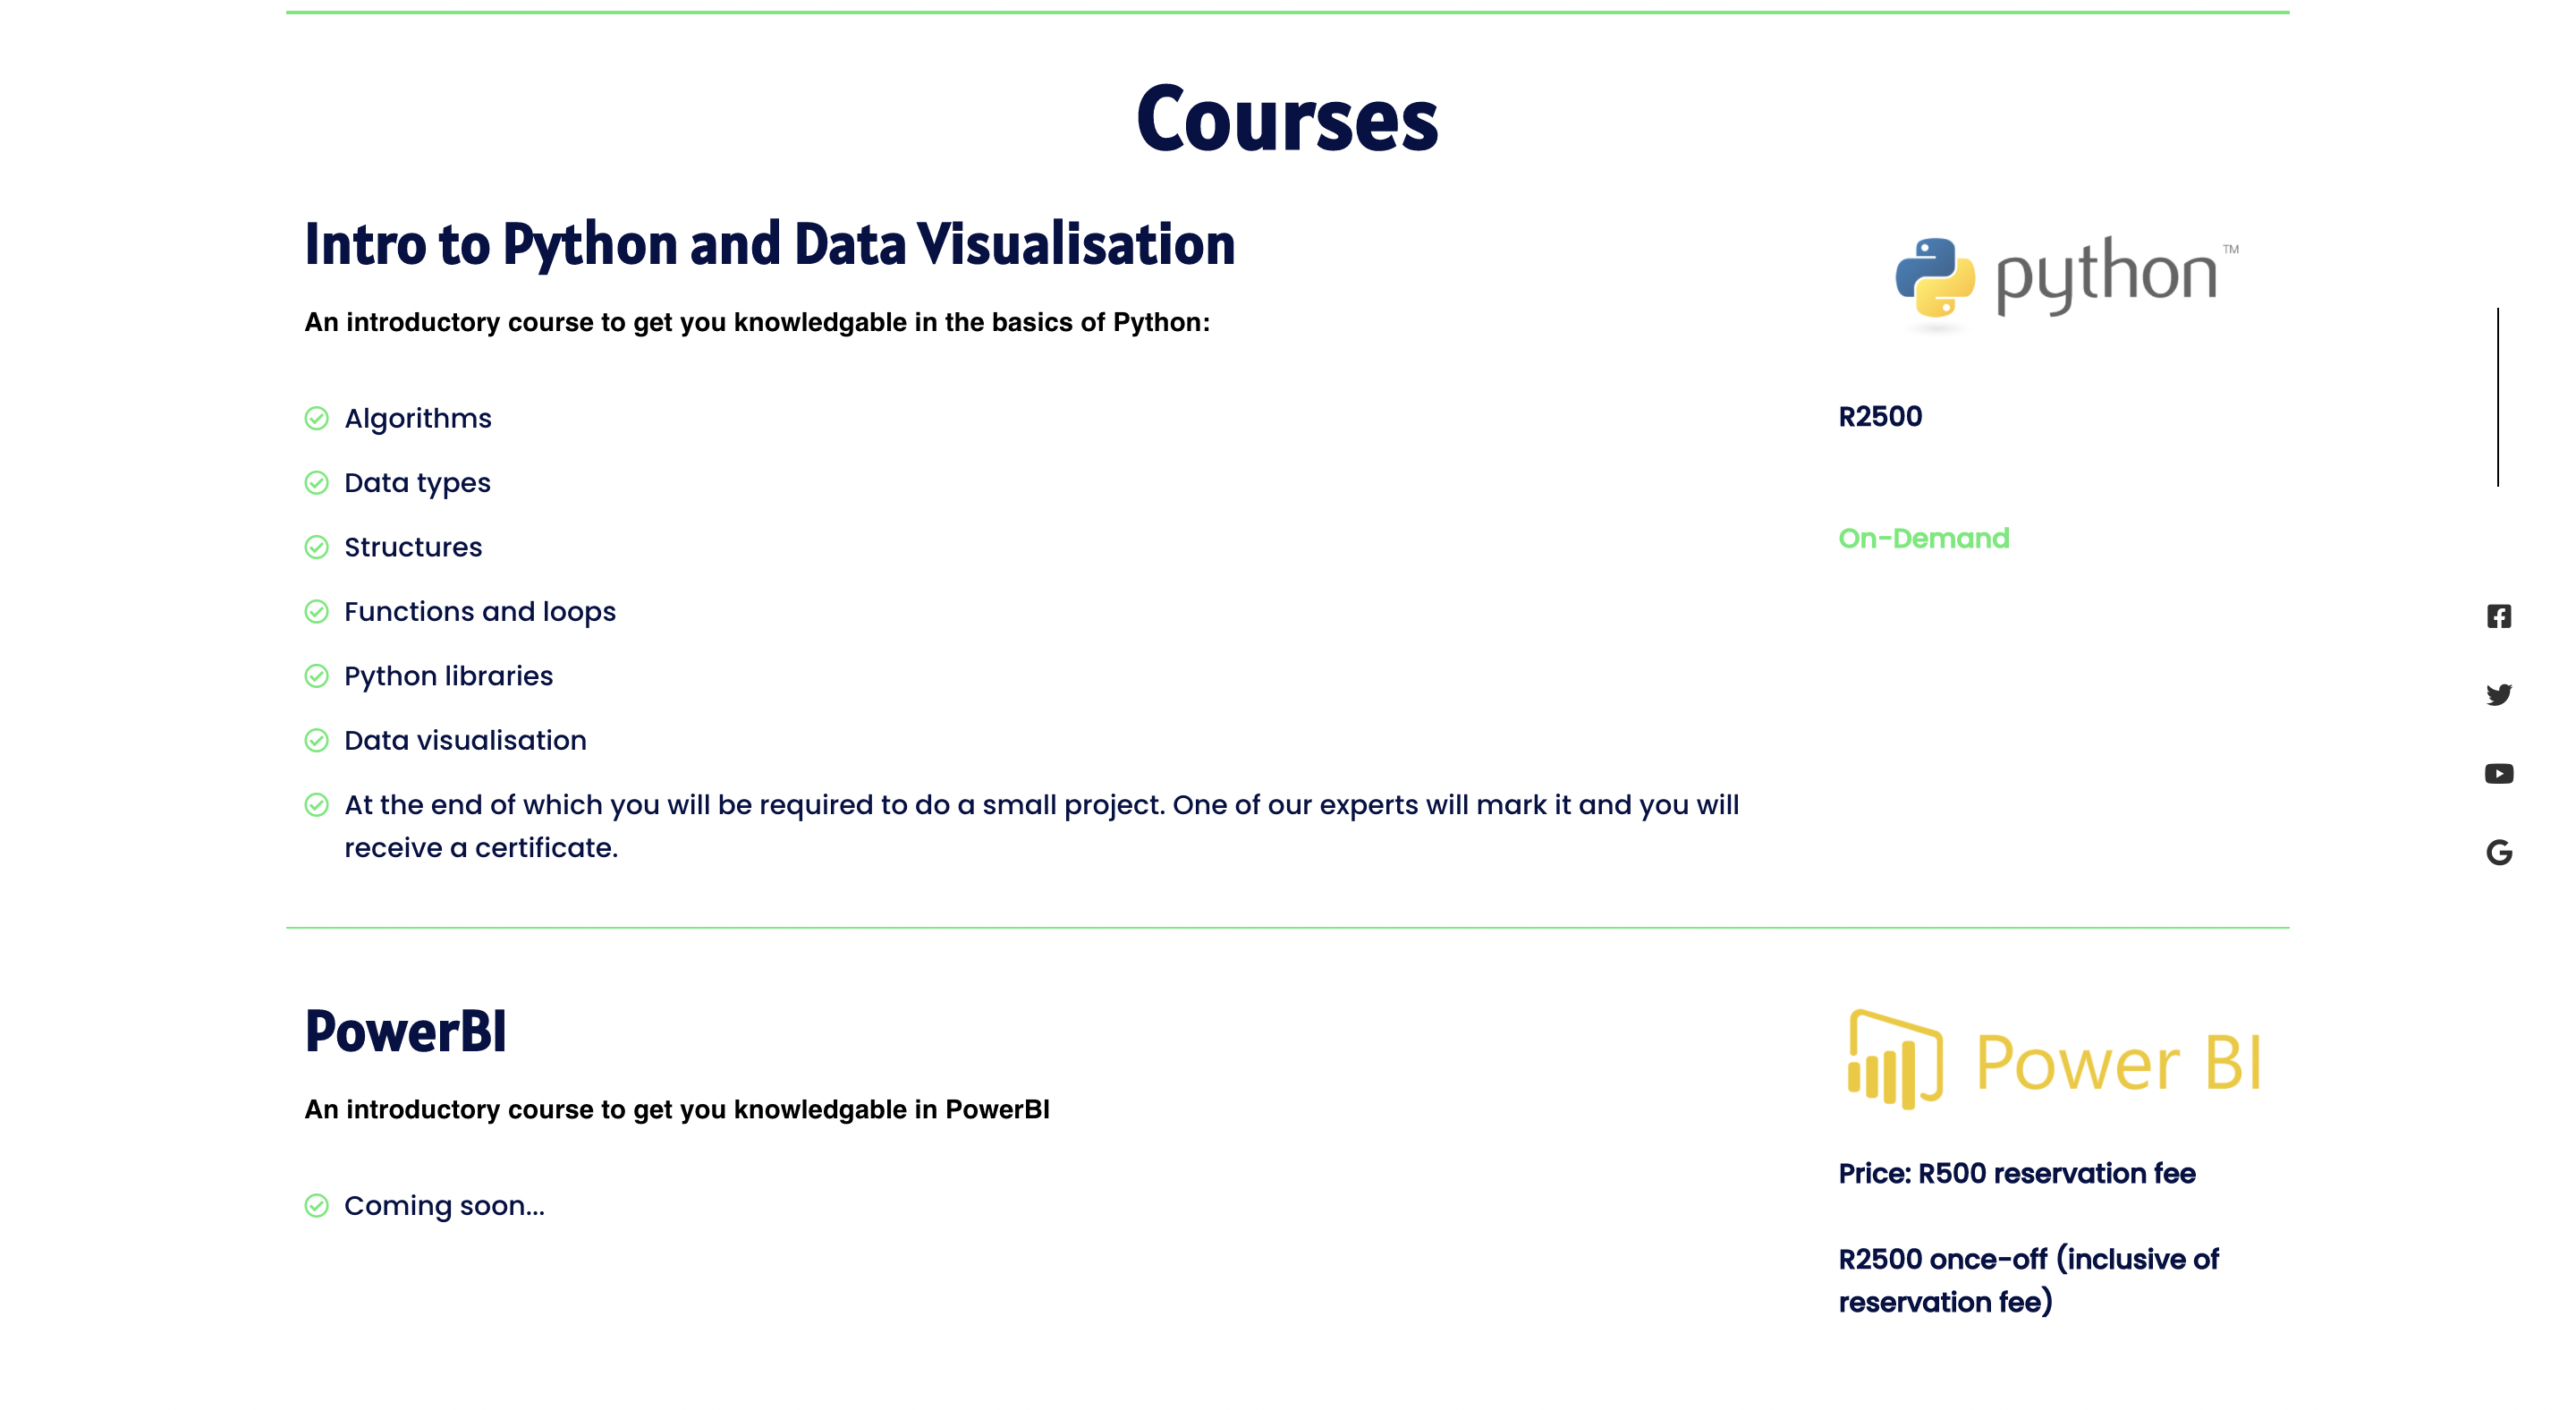Open the YouTube social icon
This screenshot has height=1410, width=2576.
2498,773
